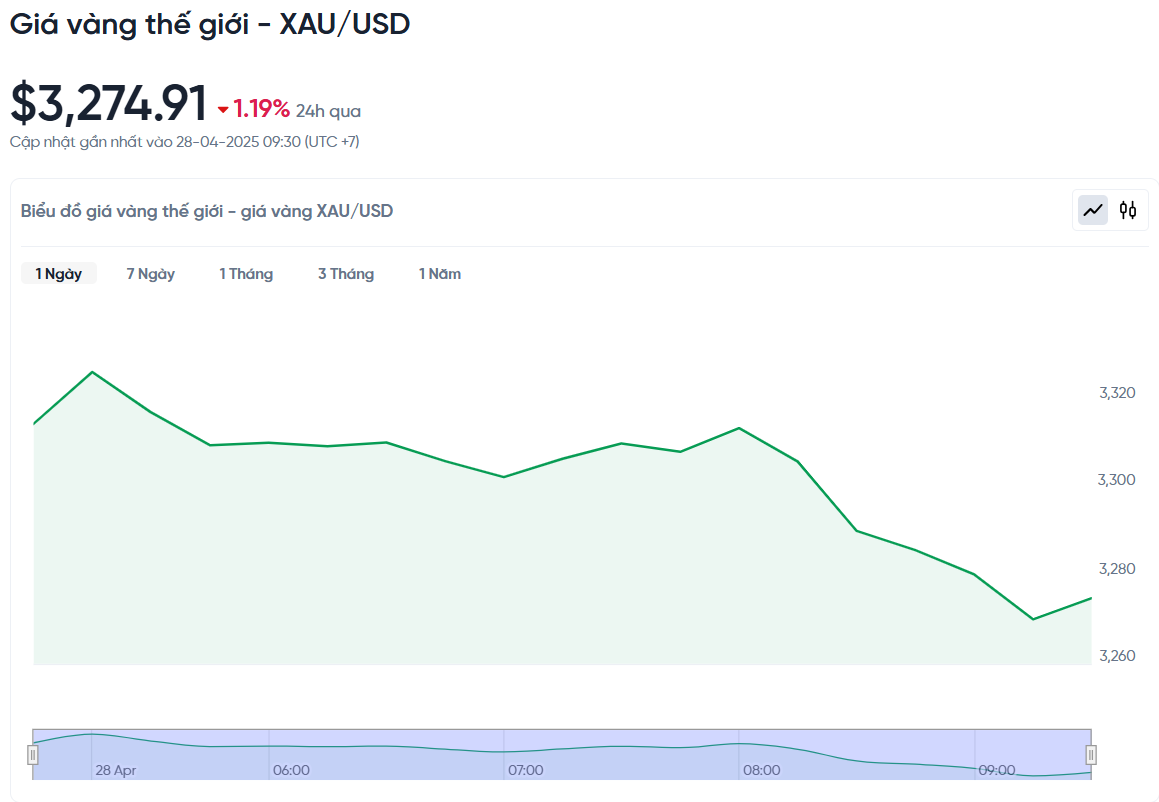Switch to the line chart view icon

coord(1093,210)
